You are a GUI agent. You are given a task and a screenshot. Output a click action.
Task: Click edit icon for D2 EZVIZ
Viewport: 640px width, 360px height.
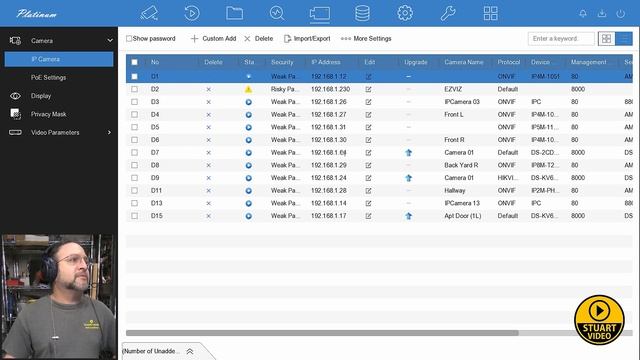point(368,89)
